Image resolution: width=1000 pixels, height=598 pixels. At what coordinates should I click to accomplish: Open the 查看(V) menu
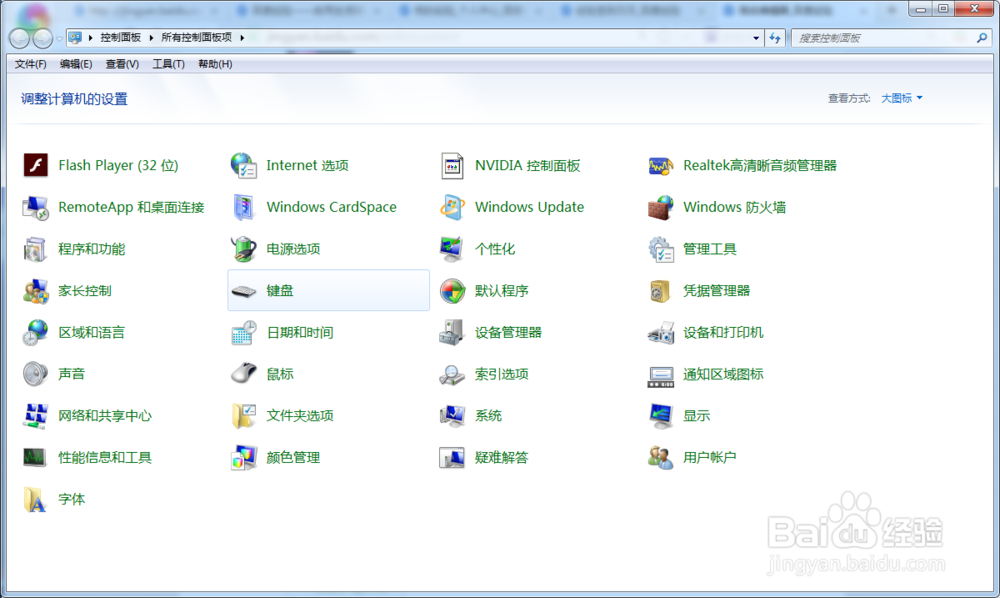[x=122, y=64]
